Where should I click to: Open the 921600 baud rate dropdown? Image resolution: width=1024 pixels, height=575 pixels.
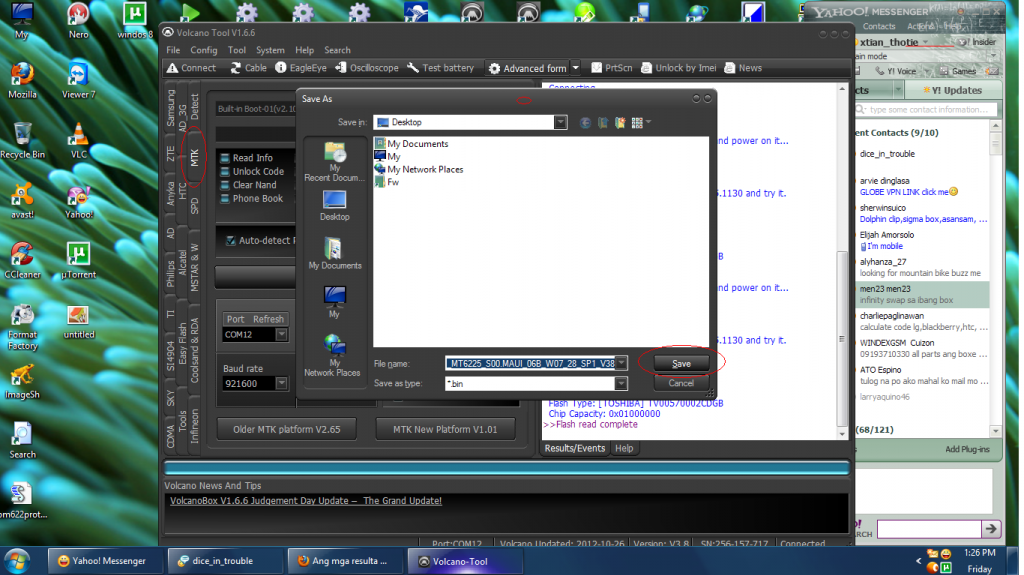[x=281, y=384]
